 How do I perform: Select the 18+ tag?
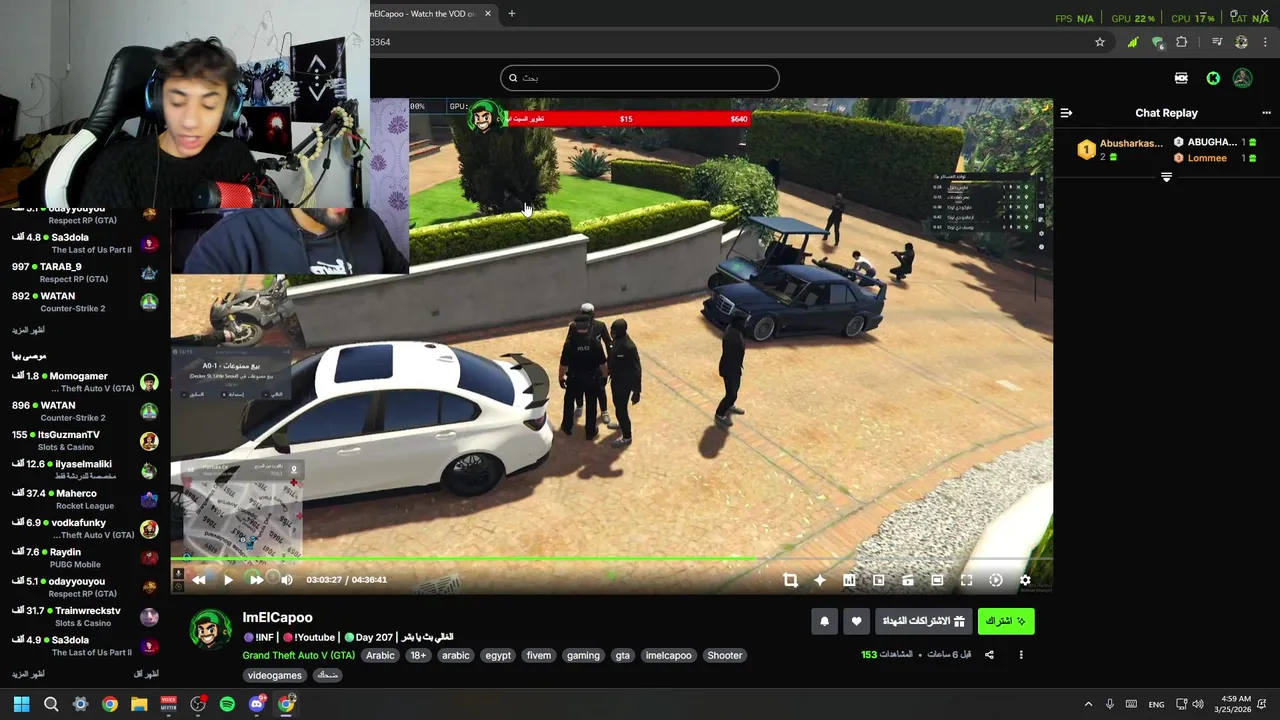tap(418, 656)
